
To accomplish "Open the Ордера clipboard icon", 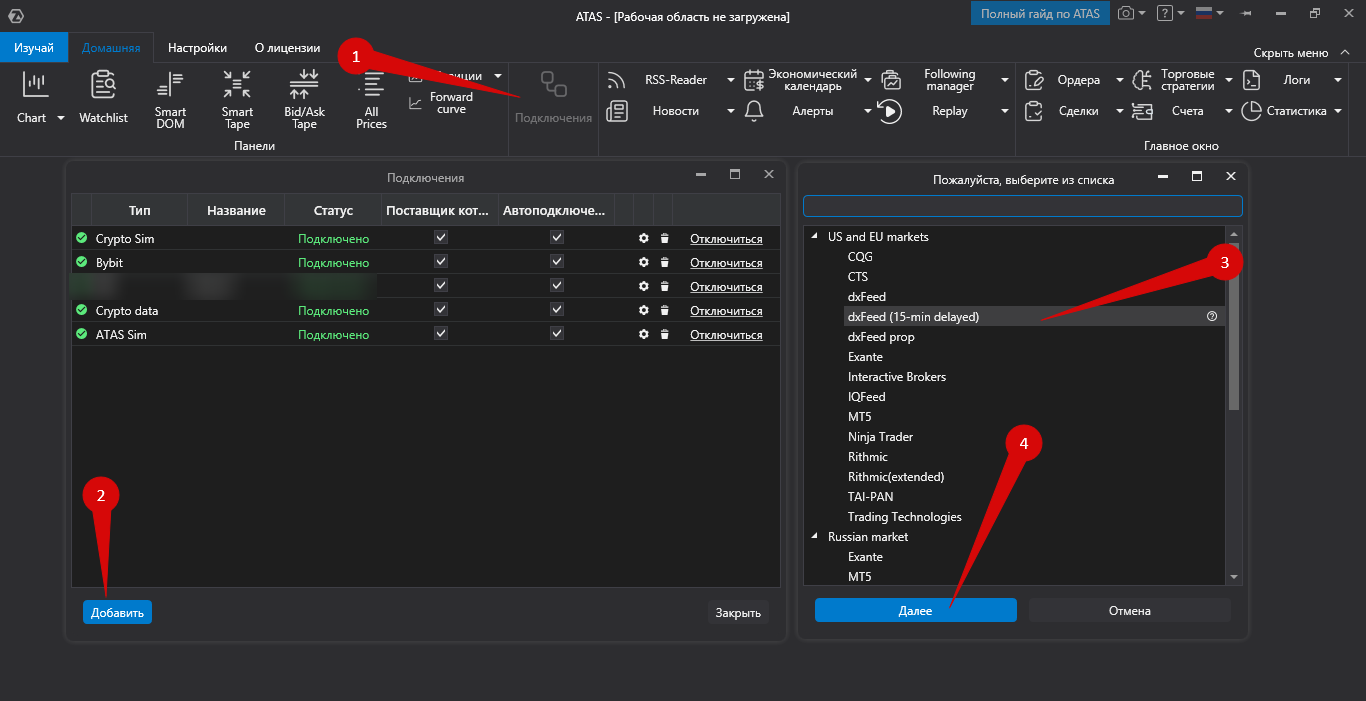I will [x=1035, y=80].
